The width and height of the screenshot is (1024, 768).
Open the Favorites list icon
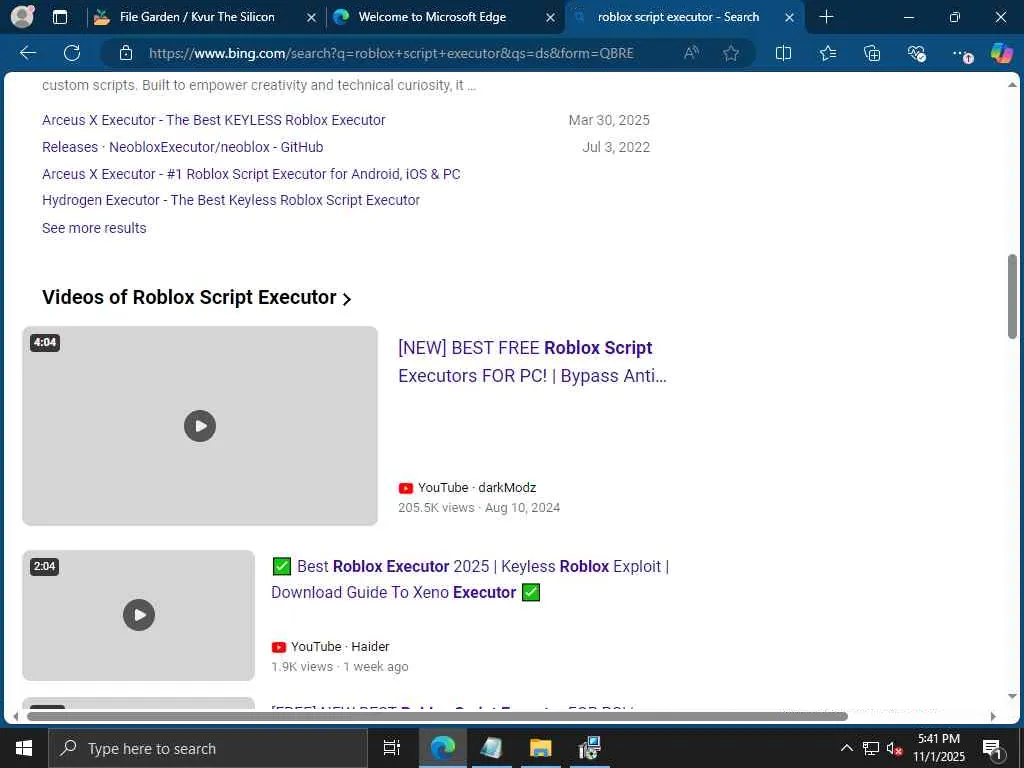tap(827, 53)
